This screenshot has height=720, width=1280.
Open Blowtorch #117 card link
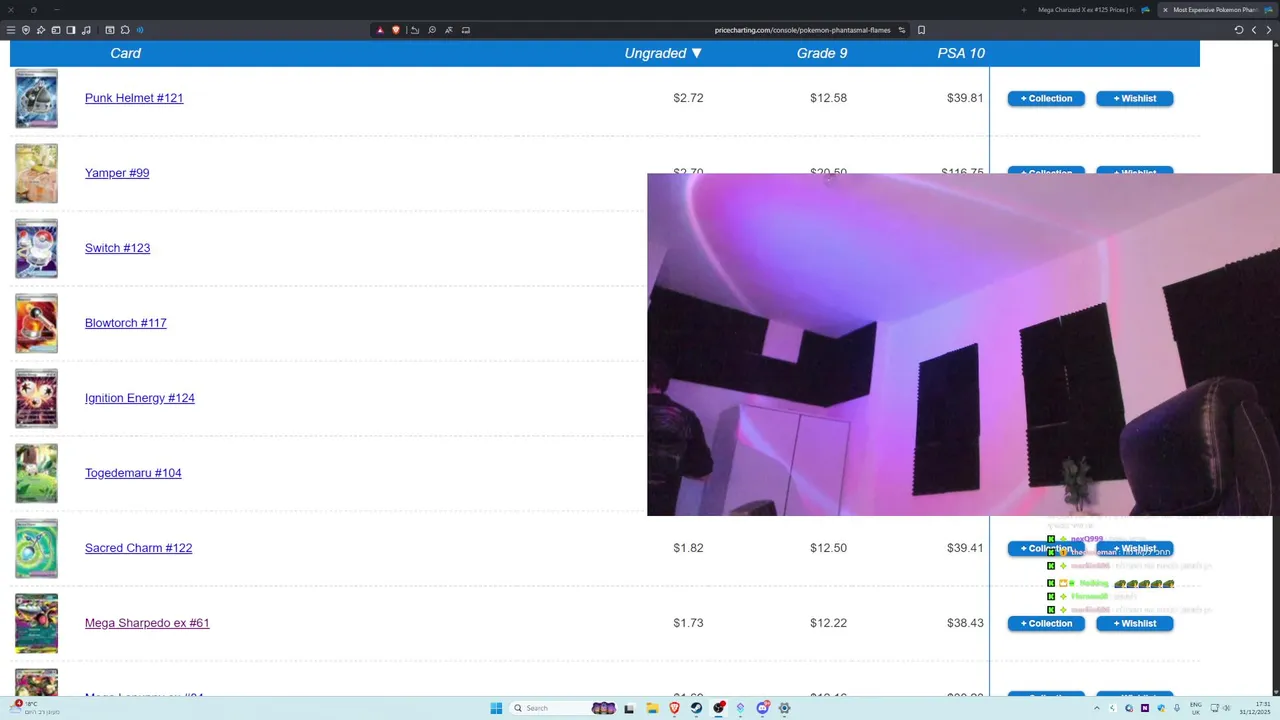pyautogui.click(x=125, y=323)
